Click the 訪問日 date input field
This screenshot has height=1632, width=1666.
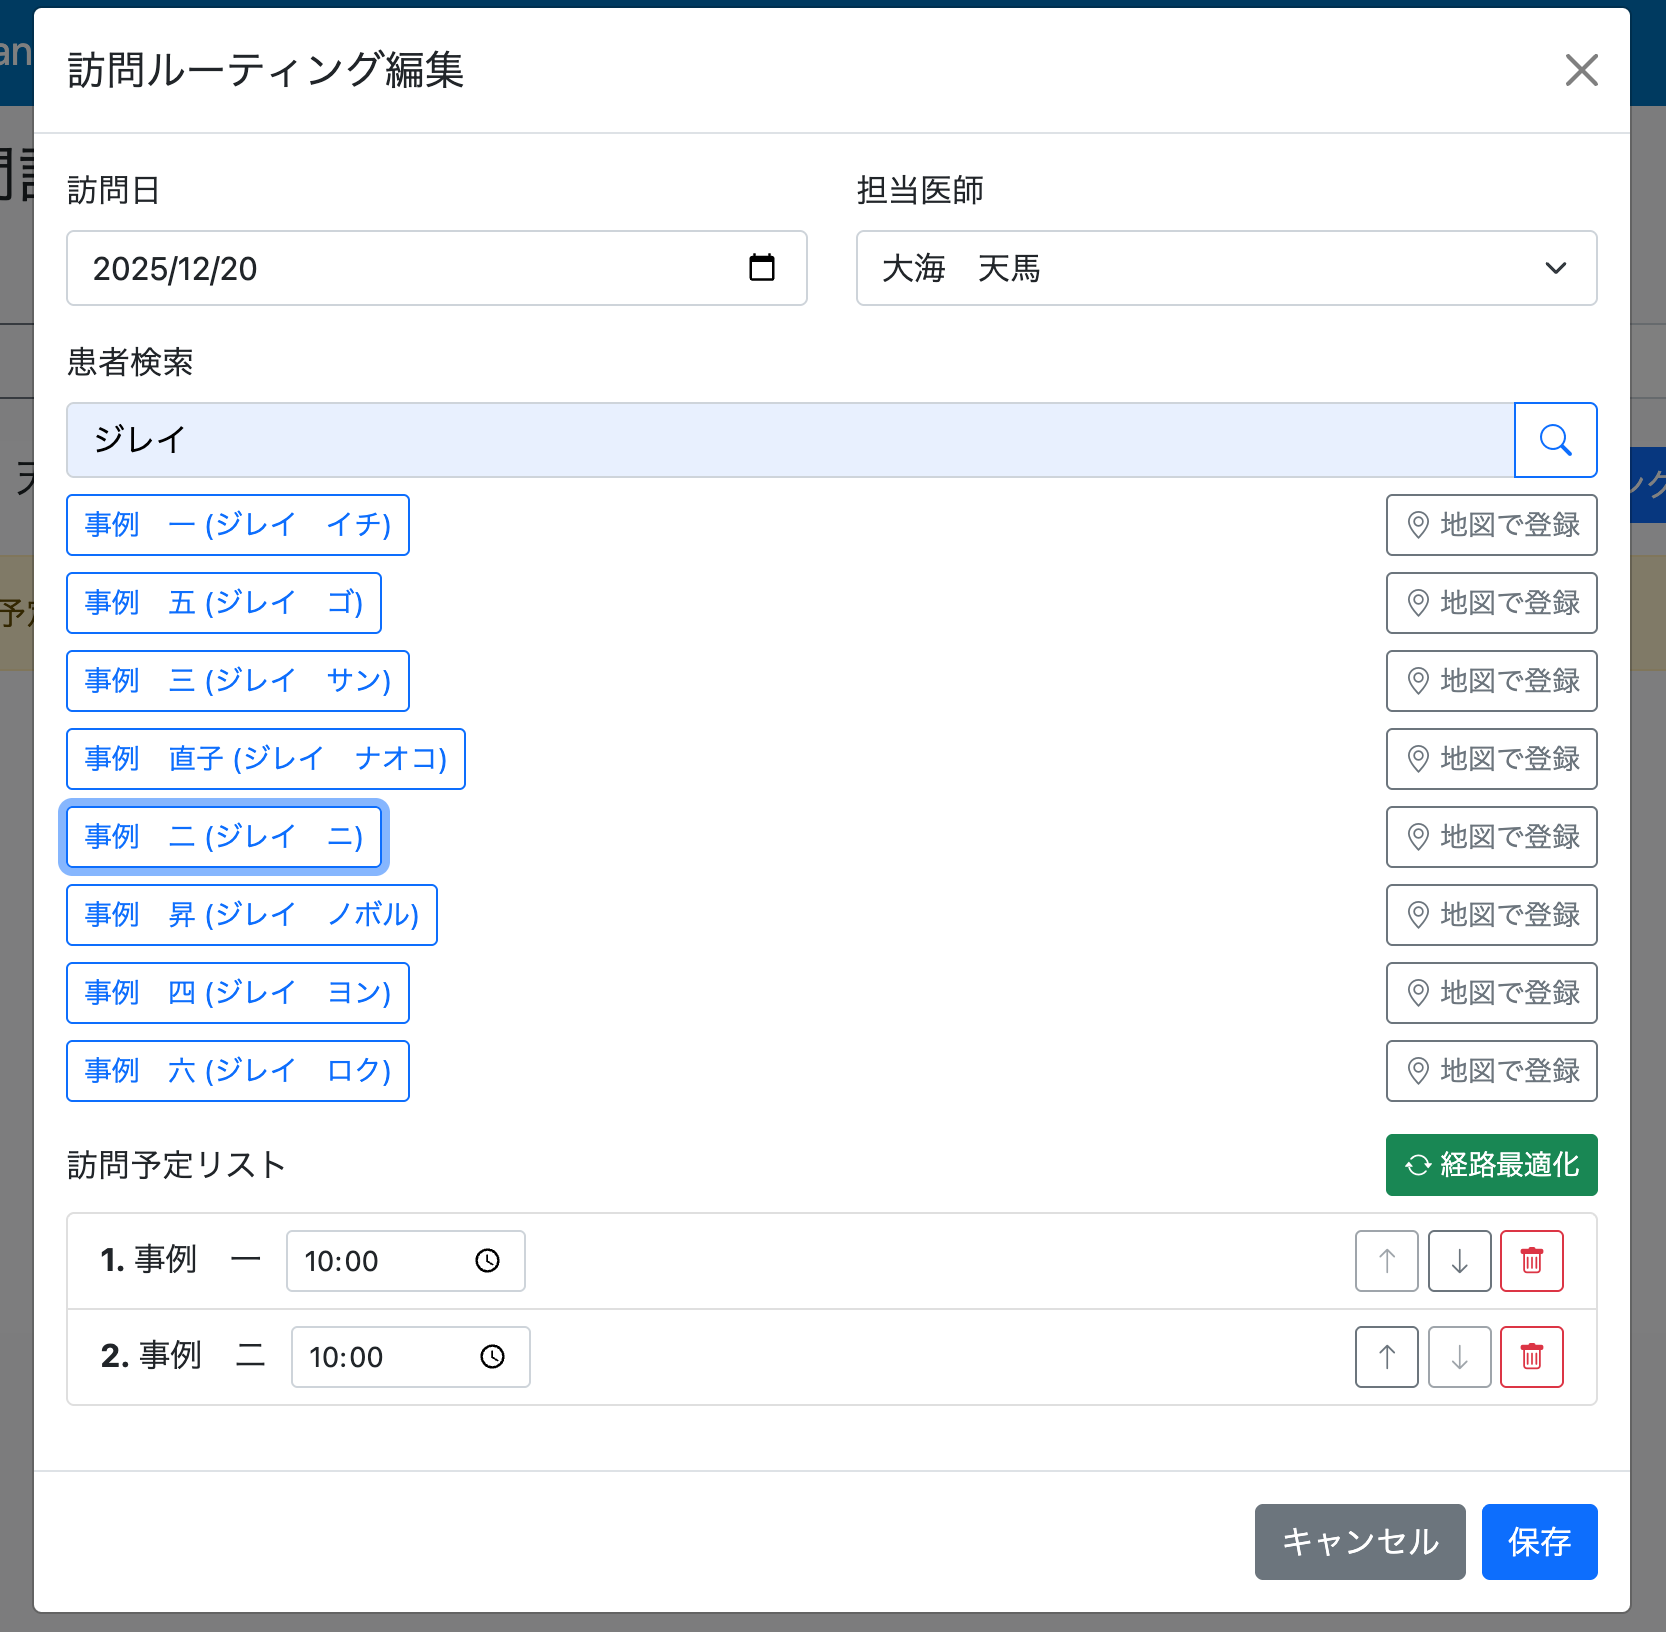400,268
